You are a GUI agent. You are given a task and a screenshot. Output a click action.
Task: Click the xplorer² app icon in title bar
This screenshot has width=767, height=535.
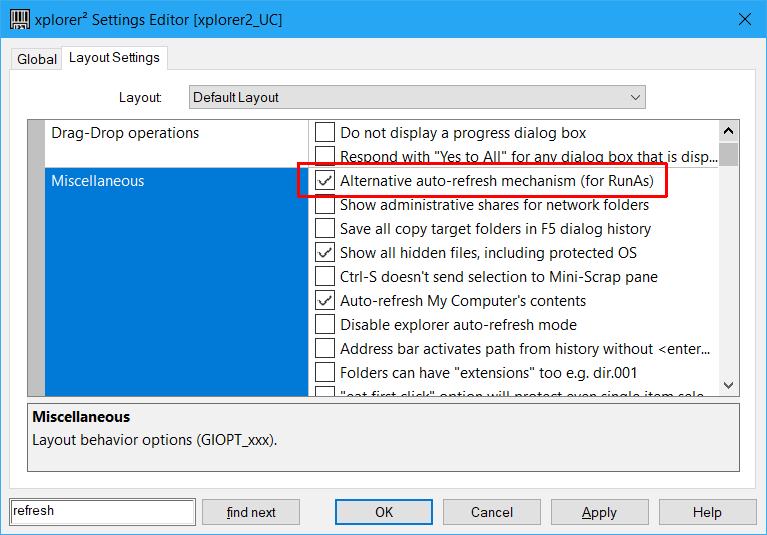(x=20, y=20)
